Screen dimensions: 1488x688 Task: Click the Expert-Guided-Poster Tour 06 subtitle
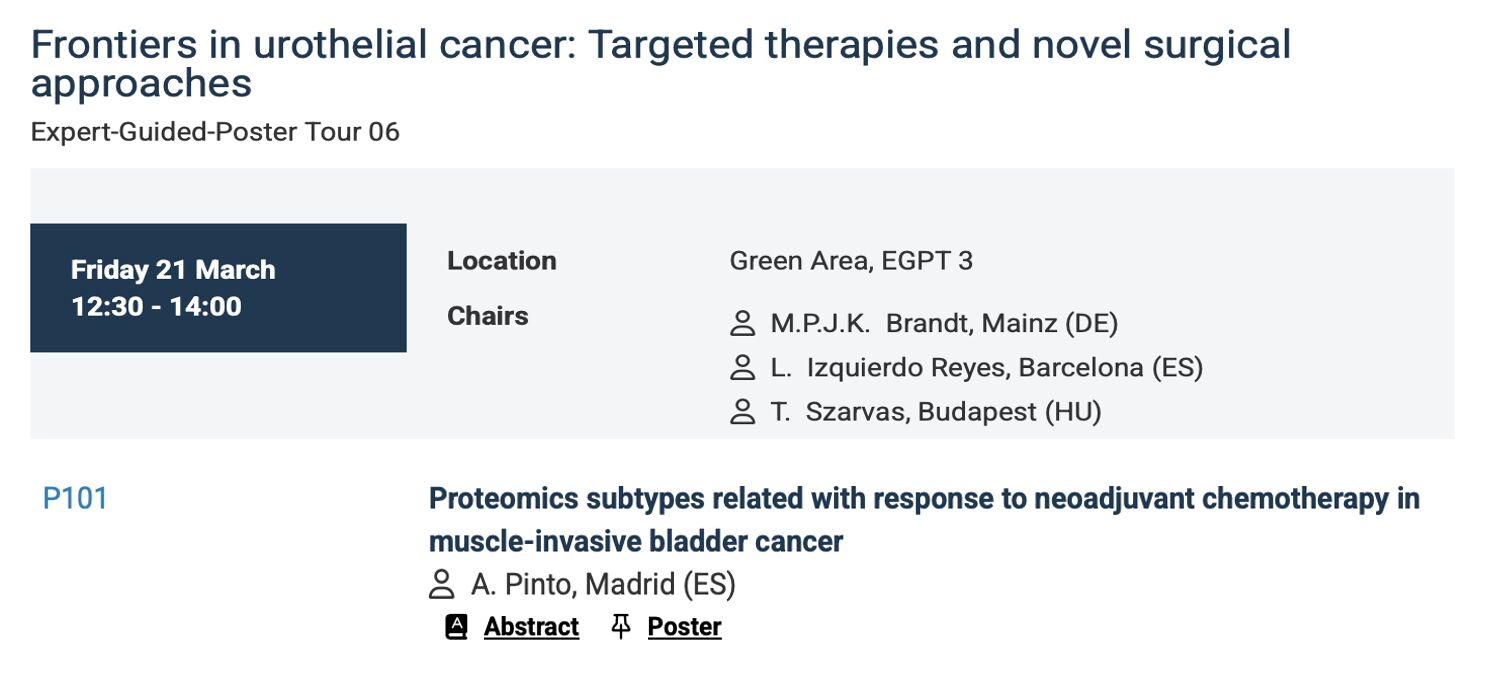click(215, 132)
